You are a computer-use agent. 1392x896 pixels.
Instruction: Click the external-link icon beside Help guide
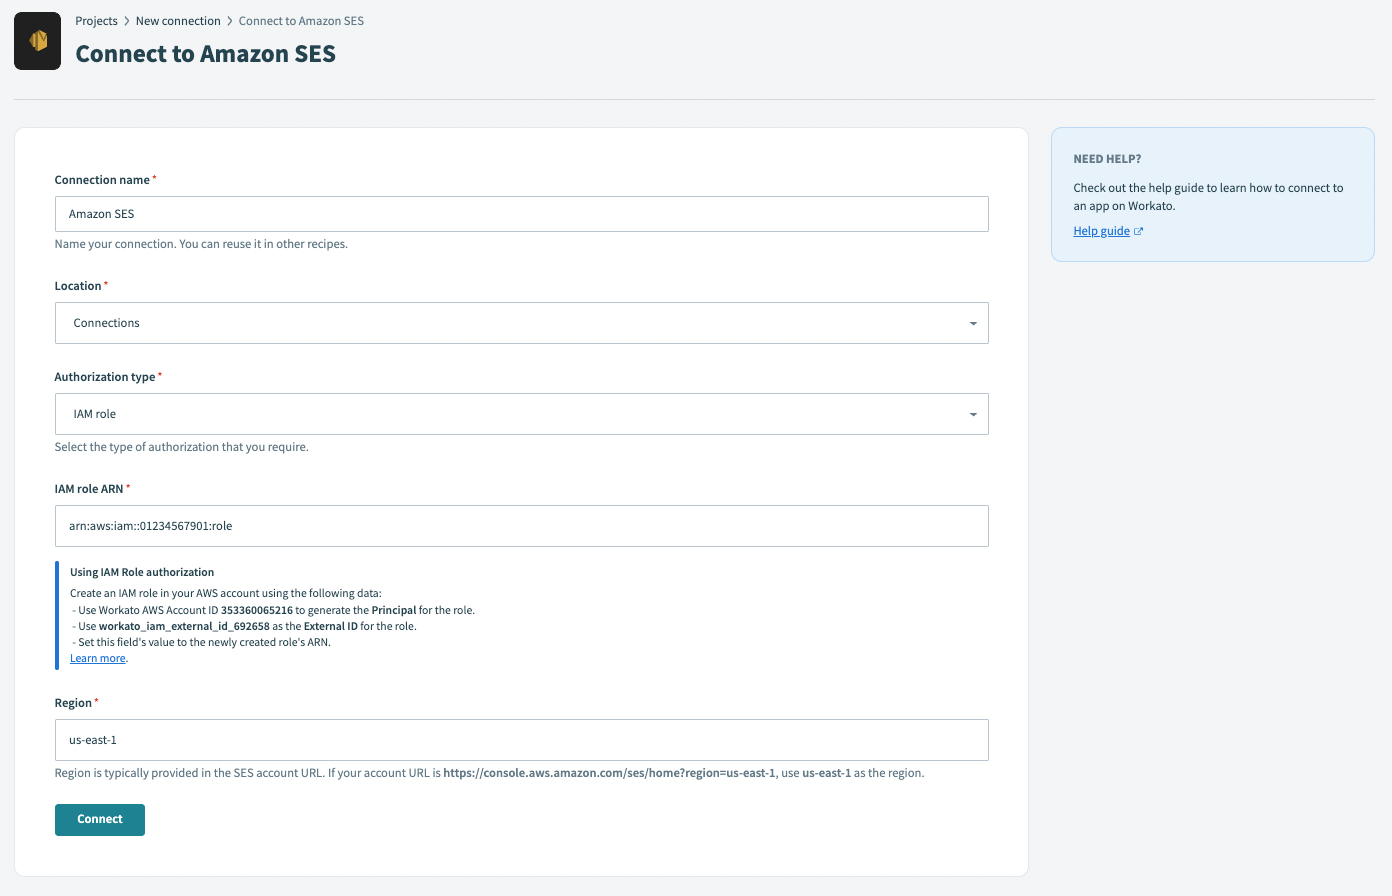click(1137, 230)
